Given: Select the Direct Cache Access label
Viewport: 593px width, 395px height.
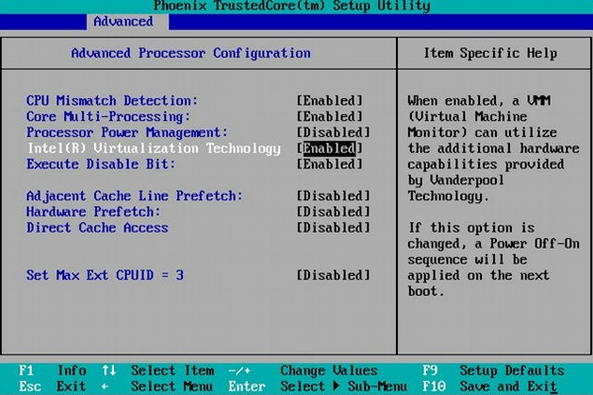Looking at the screenshot, I should click(97, 228).
